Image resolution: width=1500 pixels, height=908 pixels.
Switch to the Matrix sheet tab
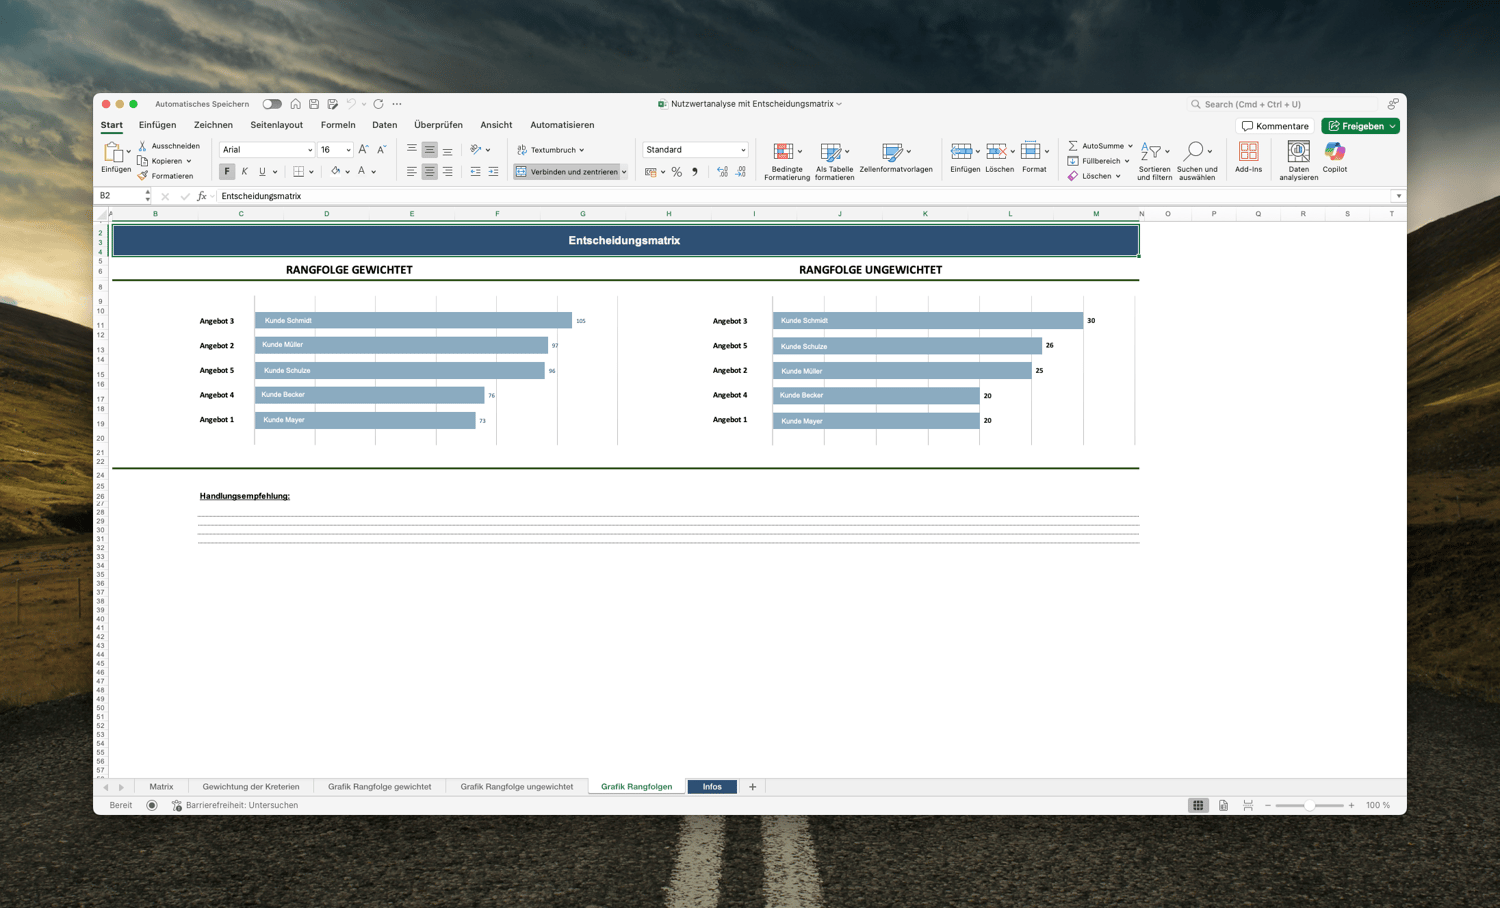[161, 787]
